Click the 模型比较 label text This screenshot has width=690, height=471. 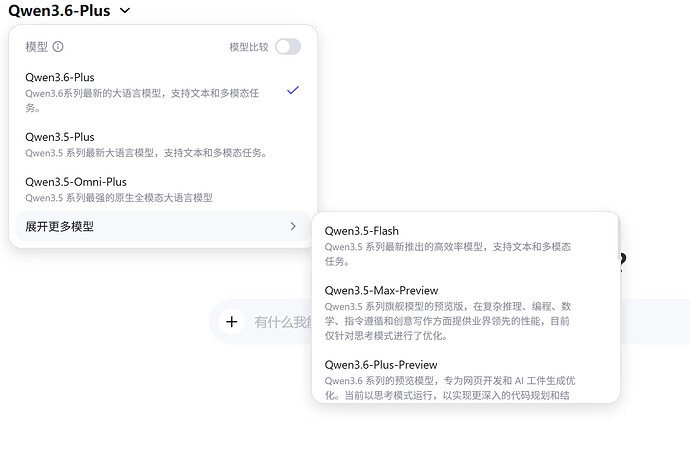248,47
